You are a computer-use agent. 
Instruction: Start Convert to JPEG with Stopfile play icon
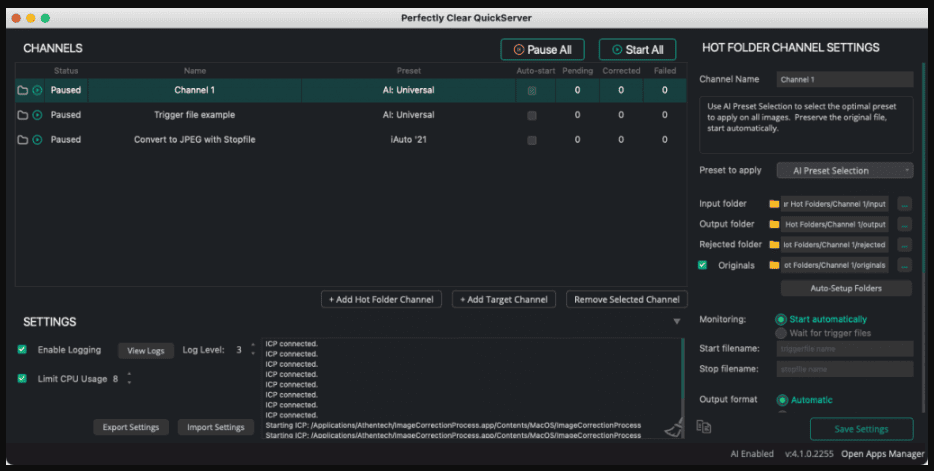[x=37, y=140]
